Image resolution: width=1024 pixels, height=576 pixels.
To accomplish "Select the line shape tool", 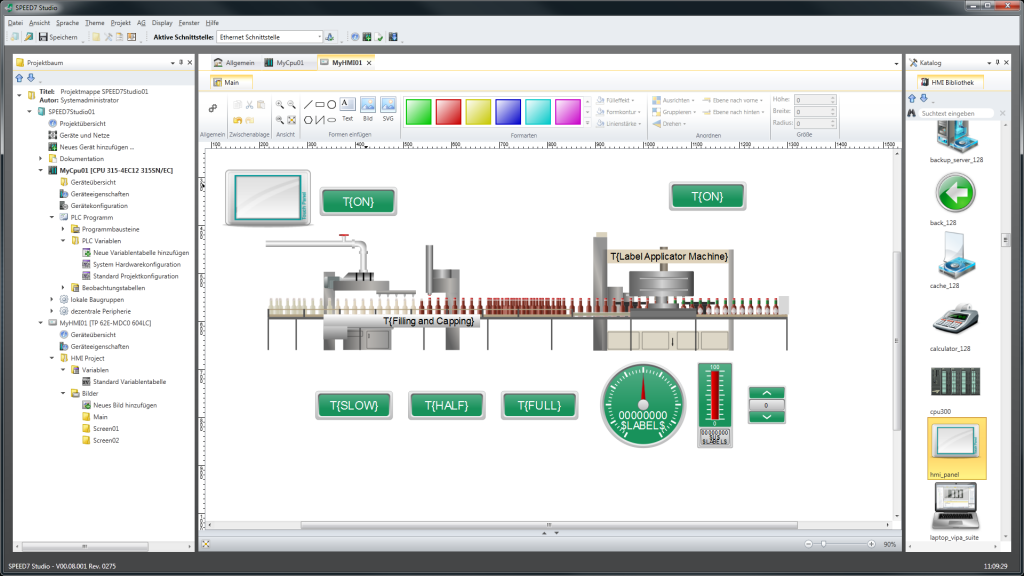I will 308,104.
